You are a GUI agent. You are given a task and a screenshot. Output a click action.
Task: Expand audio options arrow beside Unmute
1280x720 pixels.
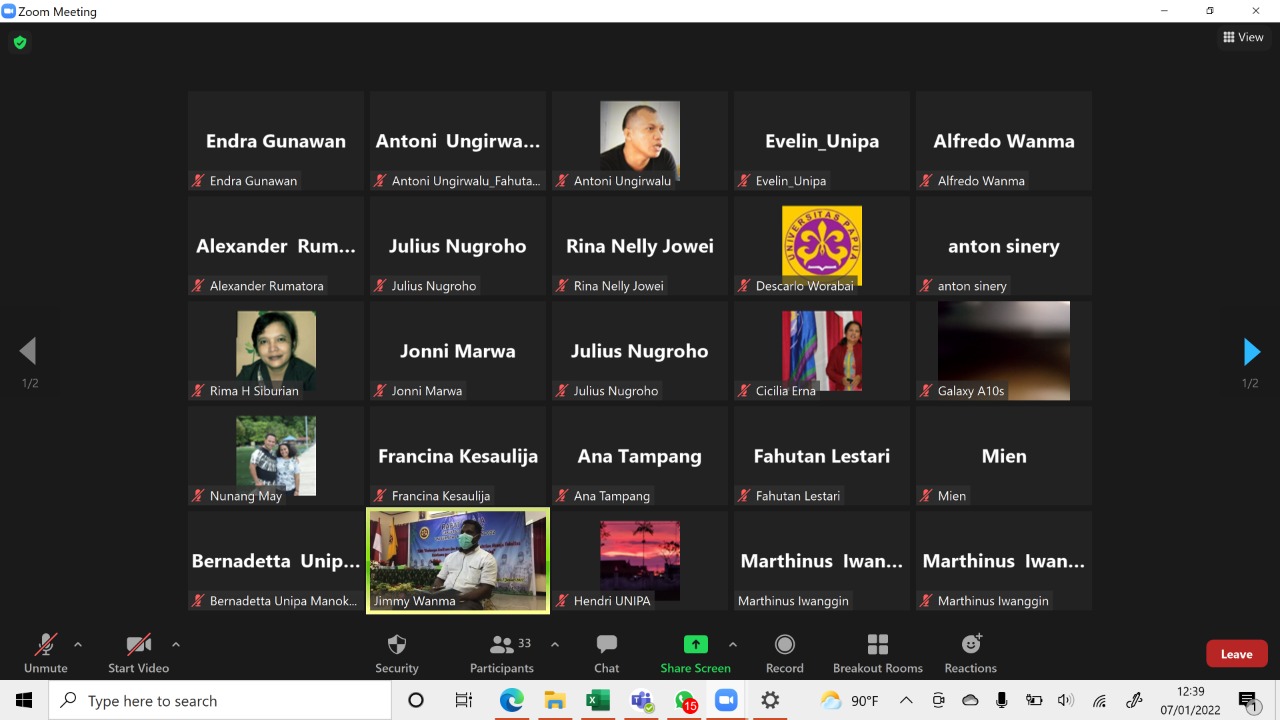(x=78, y=645)
